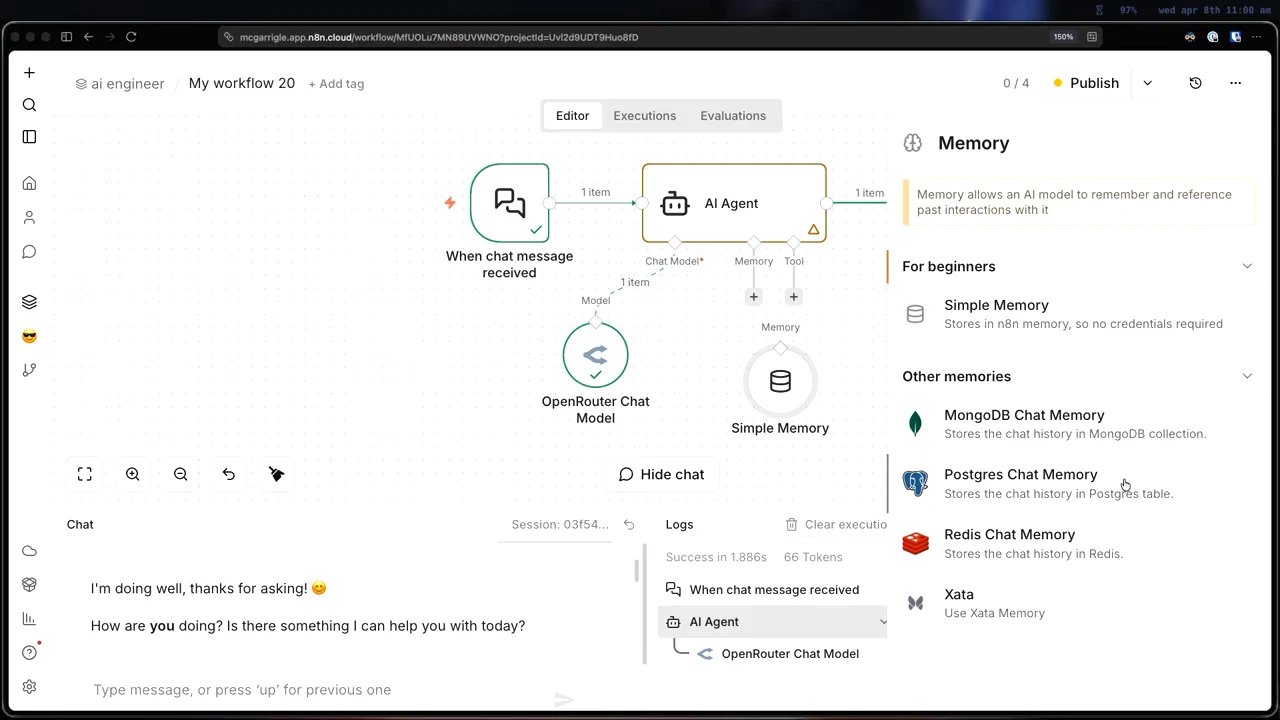The image size is (1280, 720).
Task: Open the home icon in sidebar
Action: click(x=29, y=183)
